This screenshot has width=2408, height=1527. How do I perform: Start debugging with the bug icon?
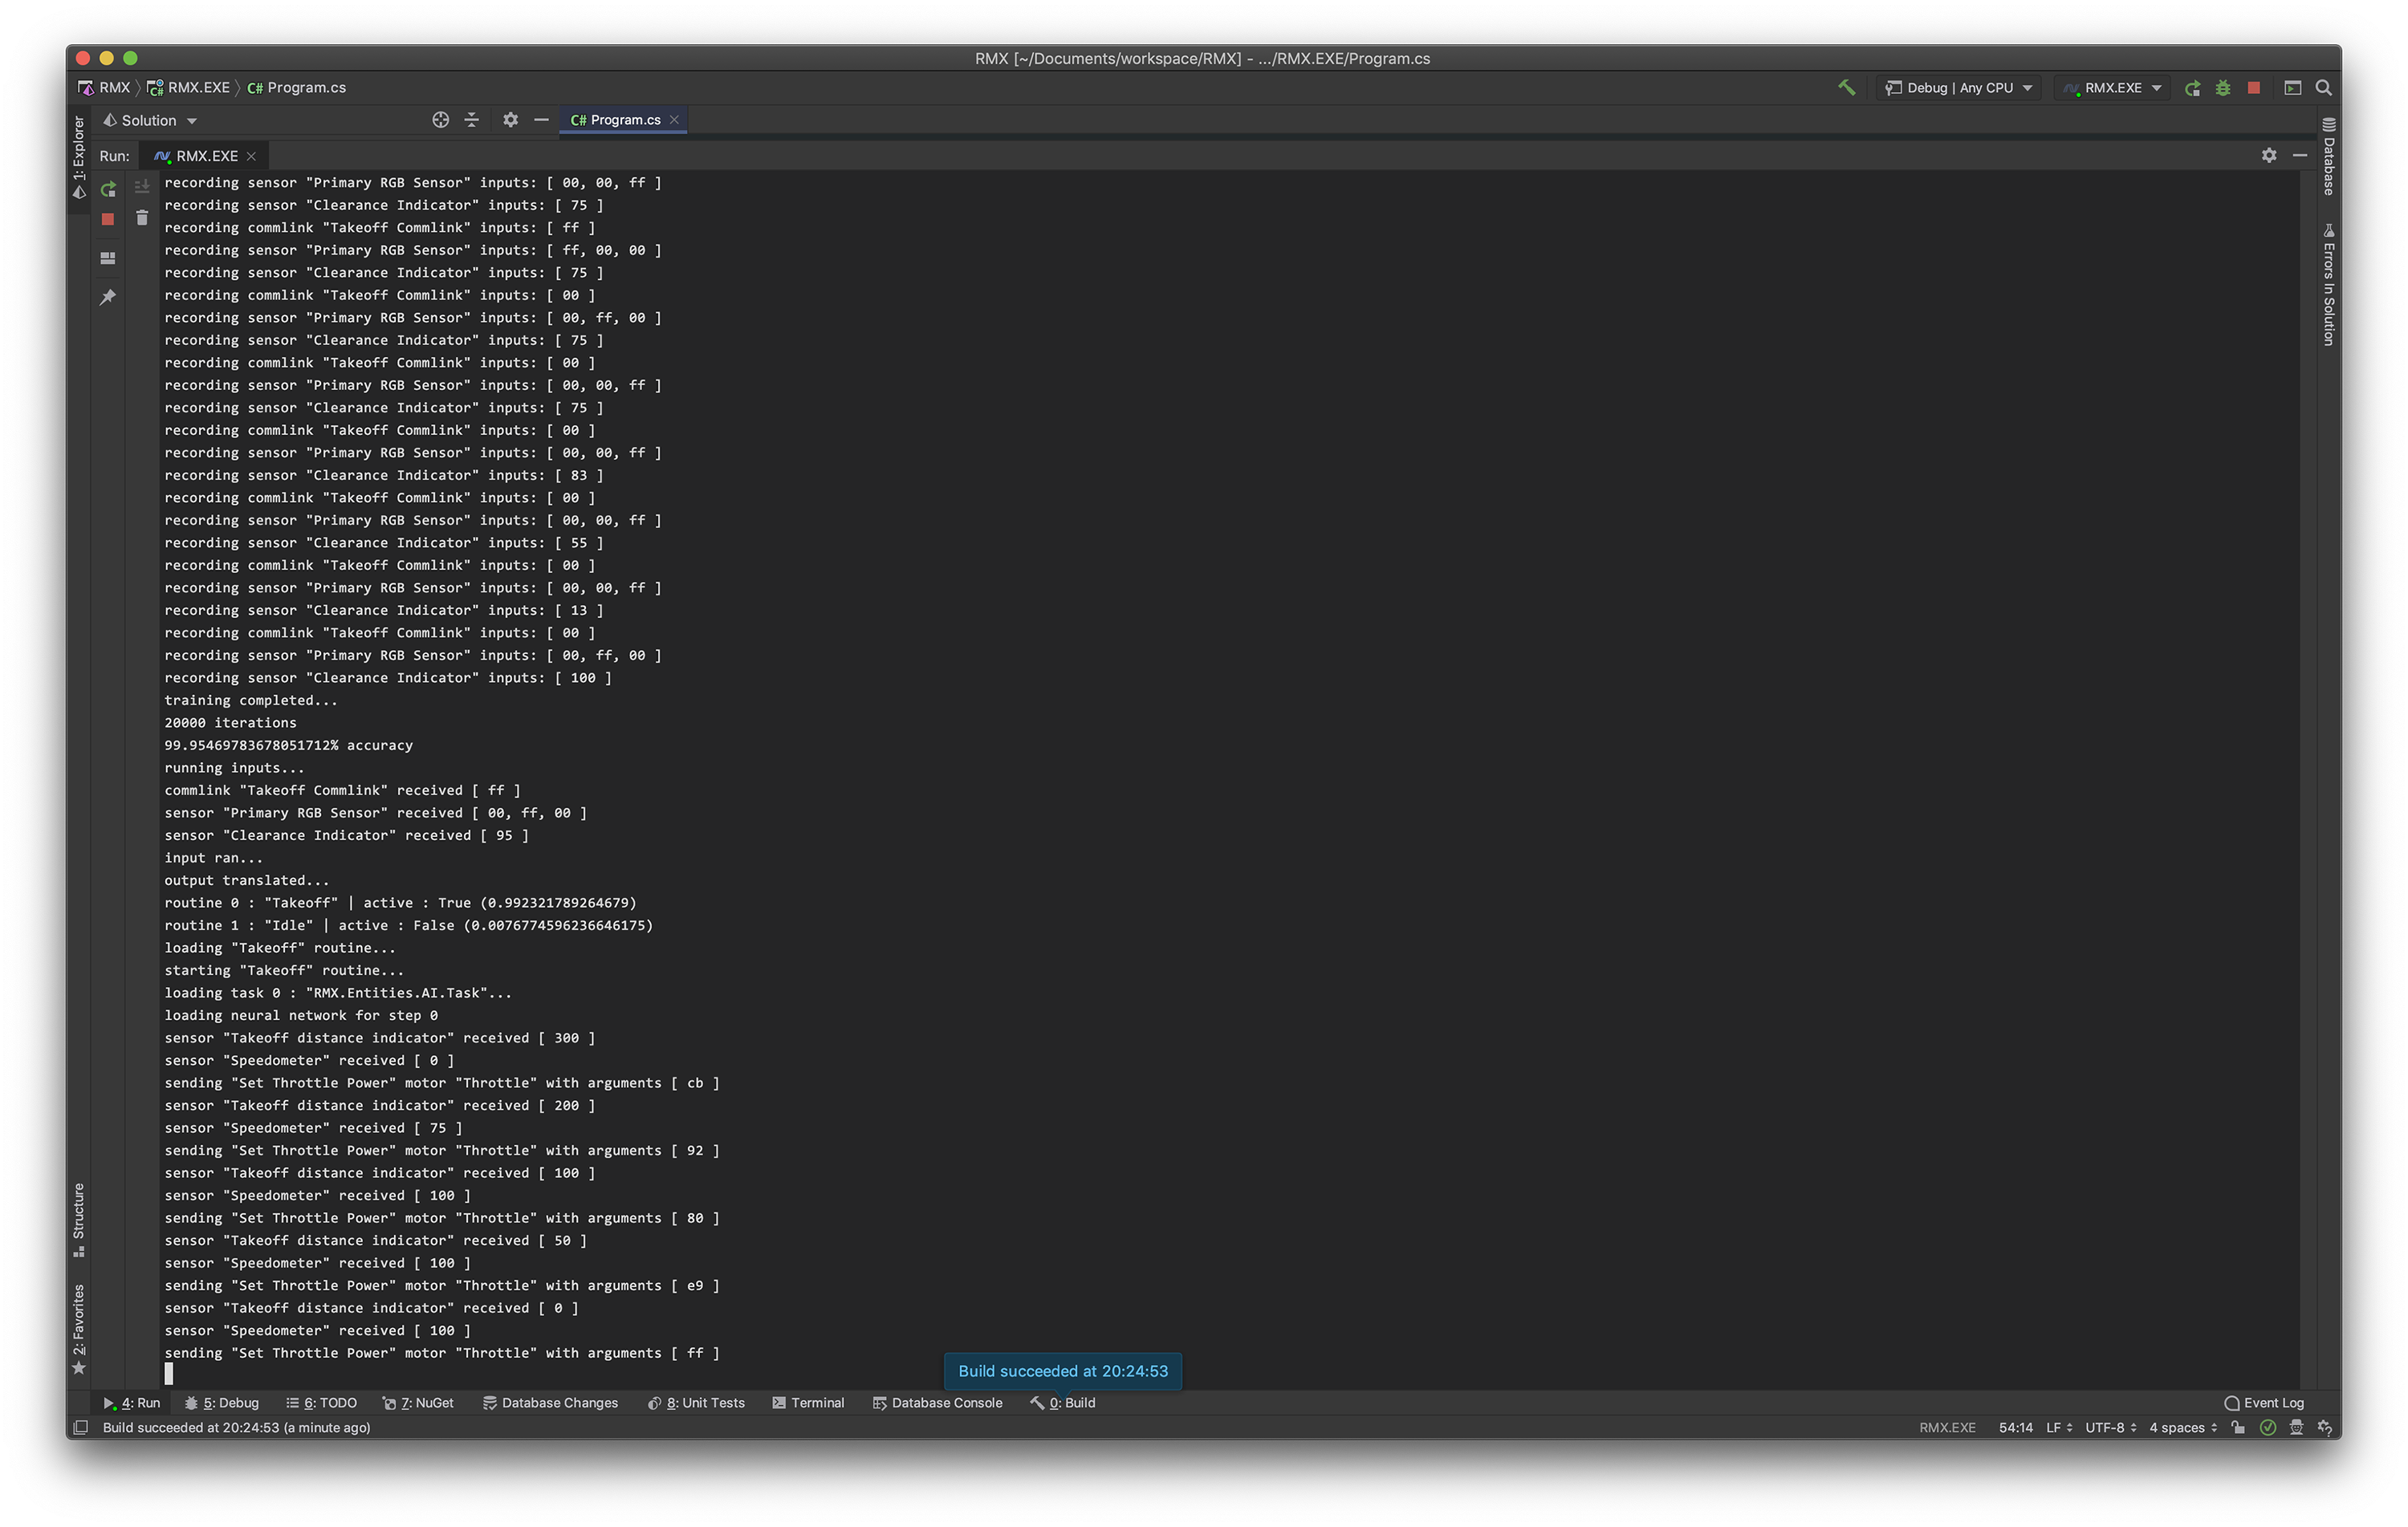pyautogui.click(x=2224, y=88)
